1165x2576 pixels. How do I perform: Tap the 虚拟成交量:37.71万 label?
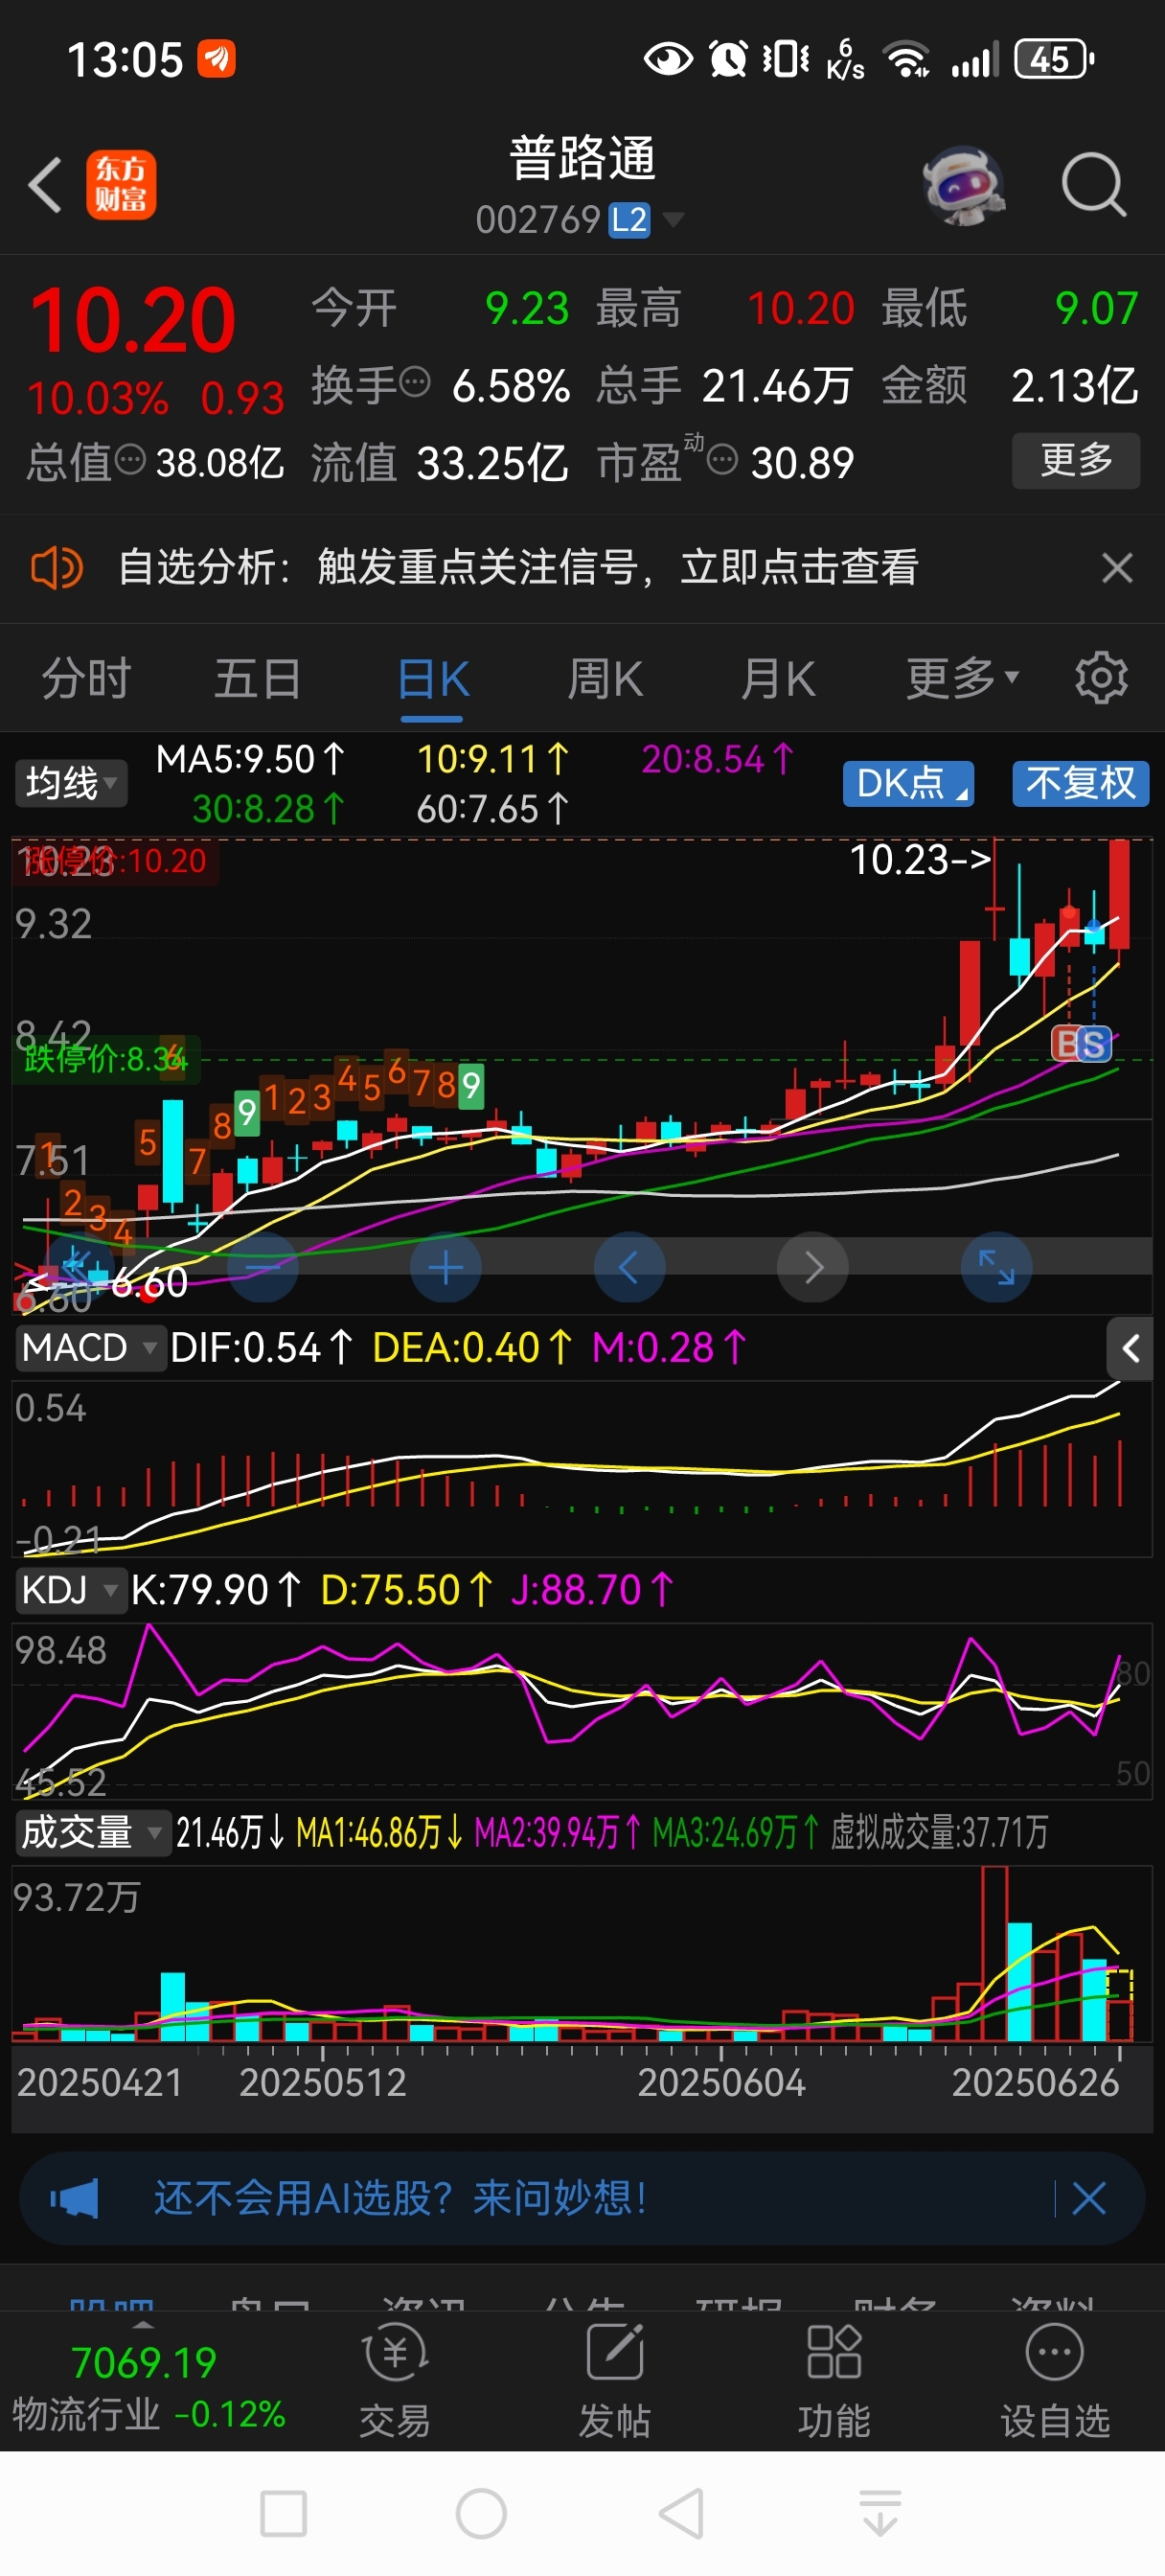939,1833
